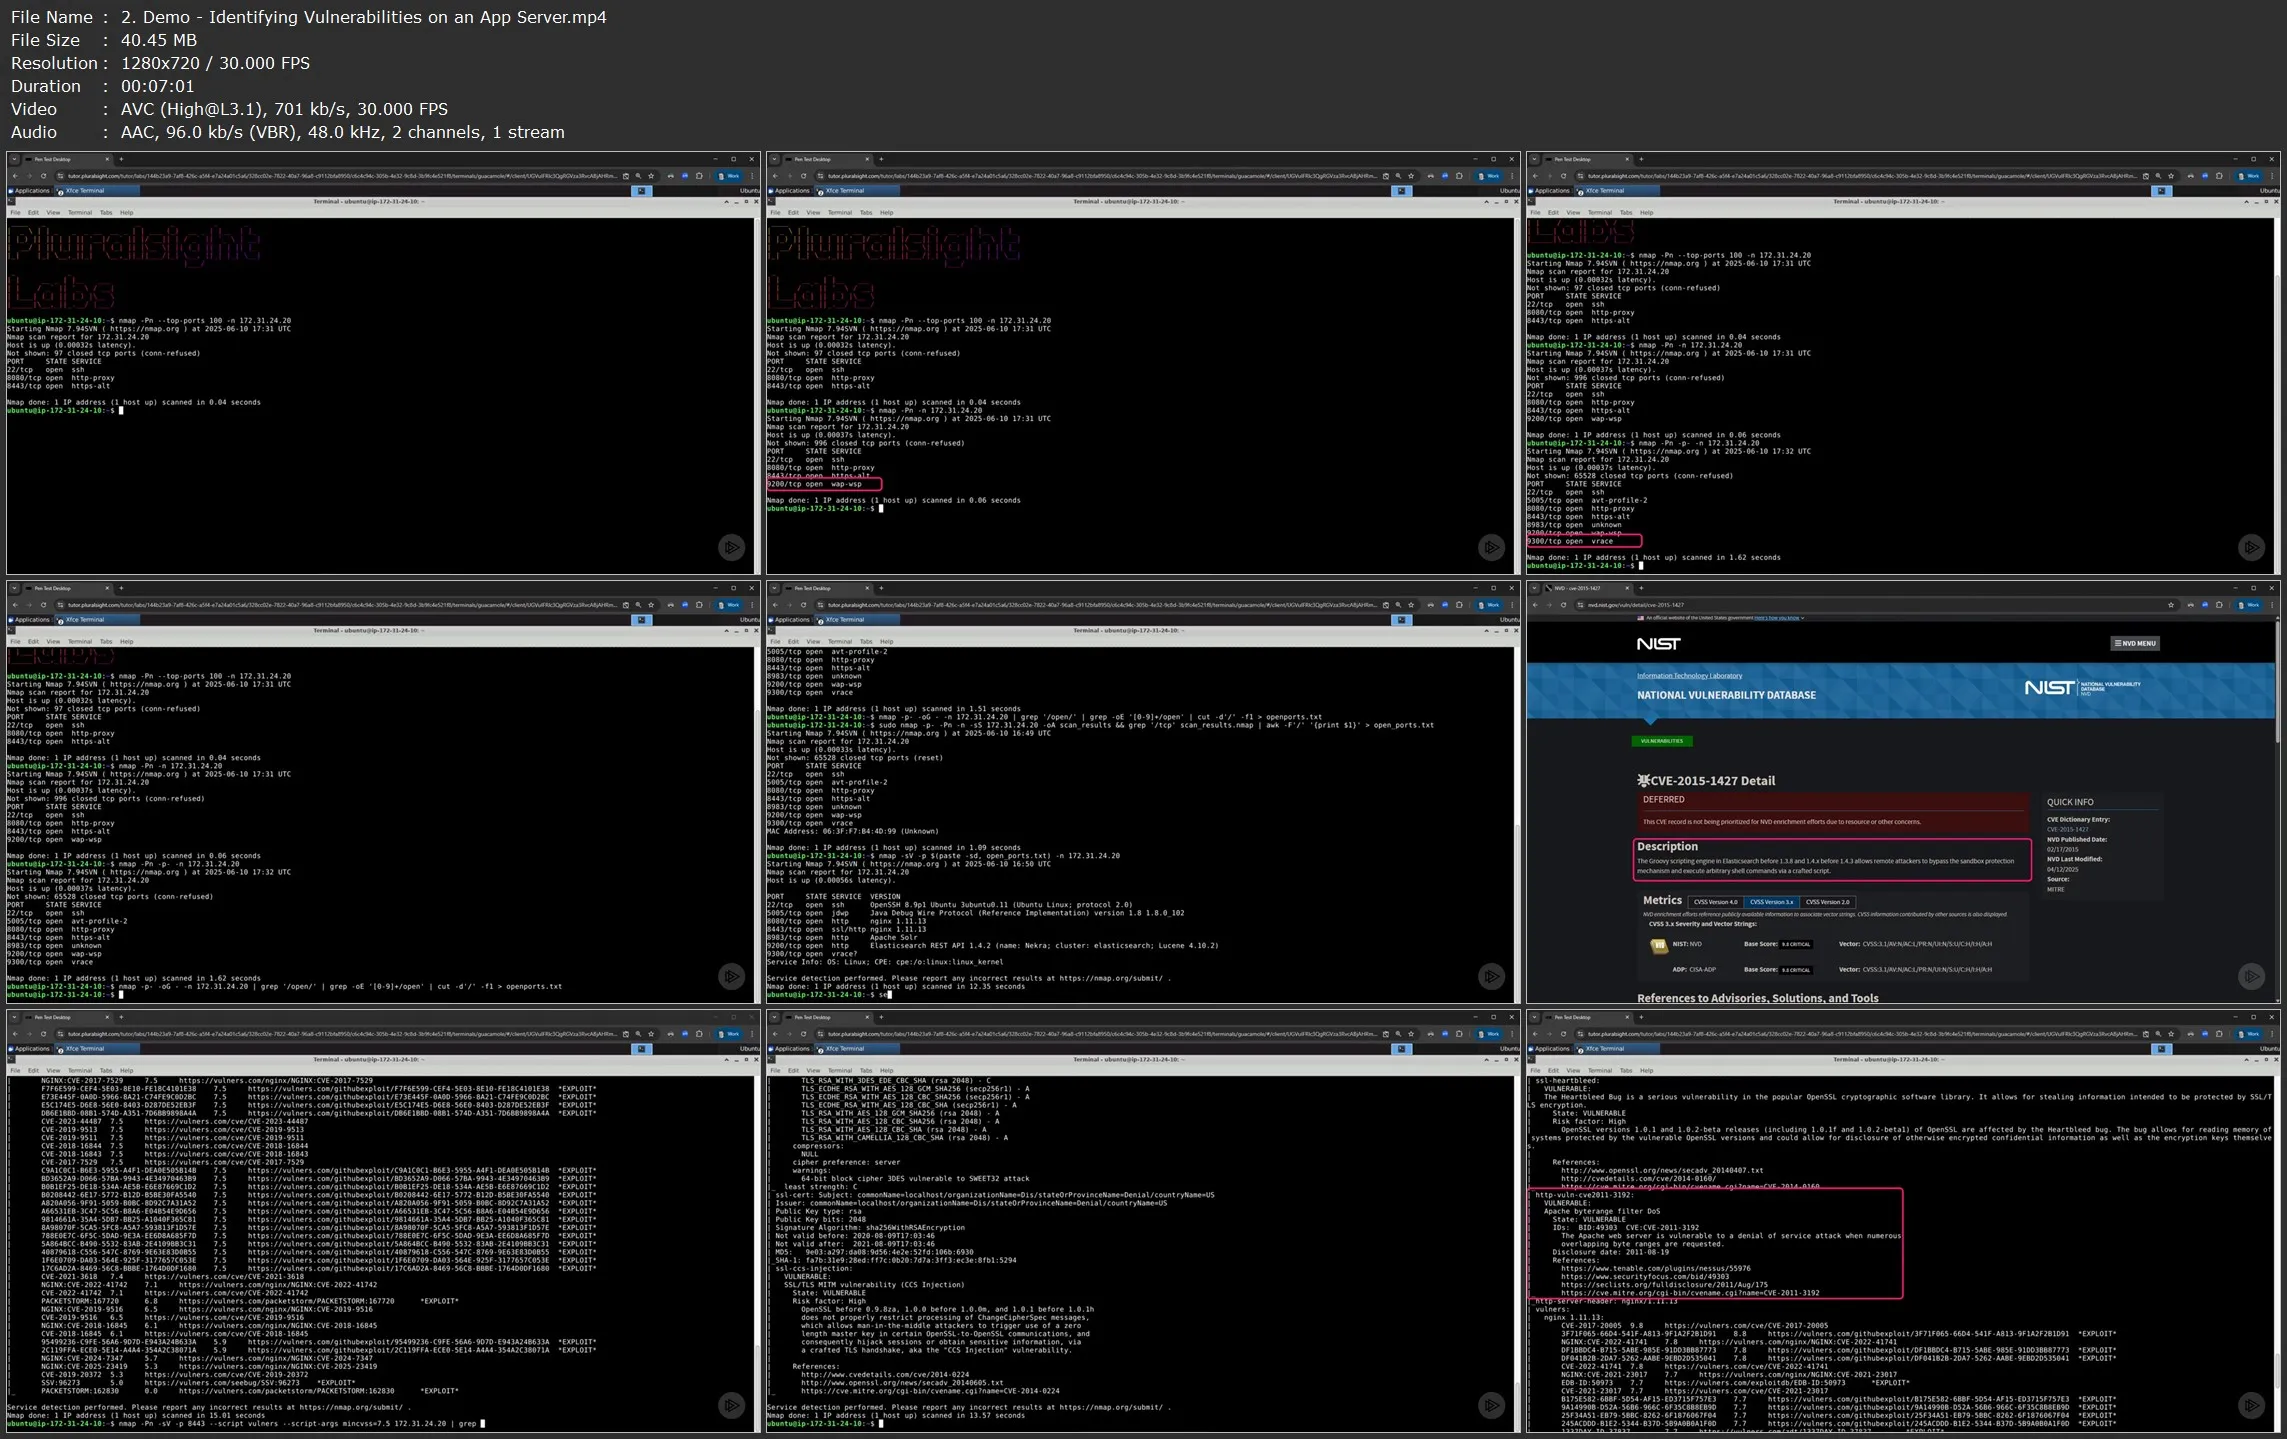This screenshot has height=1439, width=2287.
Task: Open new tab in 9300/tcp vrace thumbnail browser
Action: click(x=1641, y=159)
